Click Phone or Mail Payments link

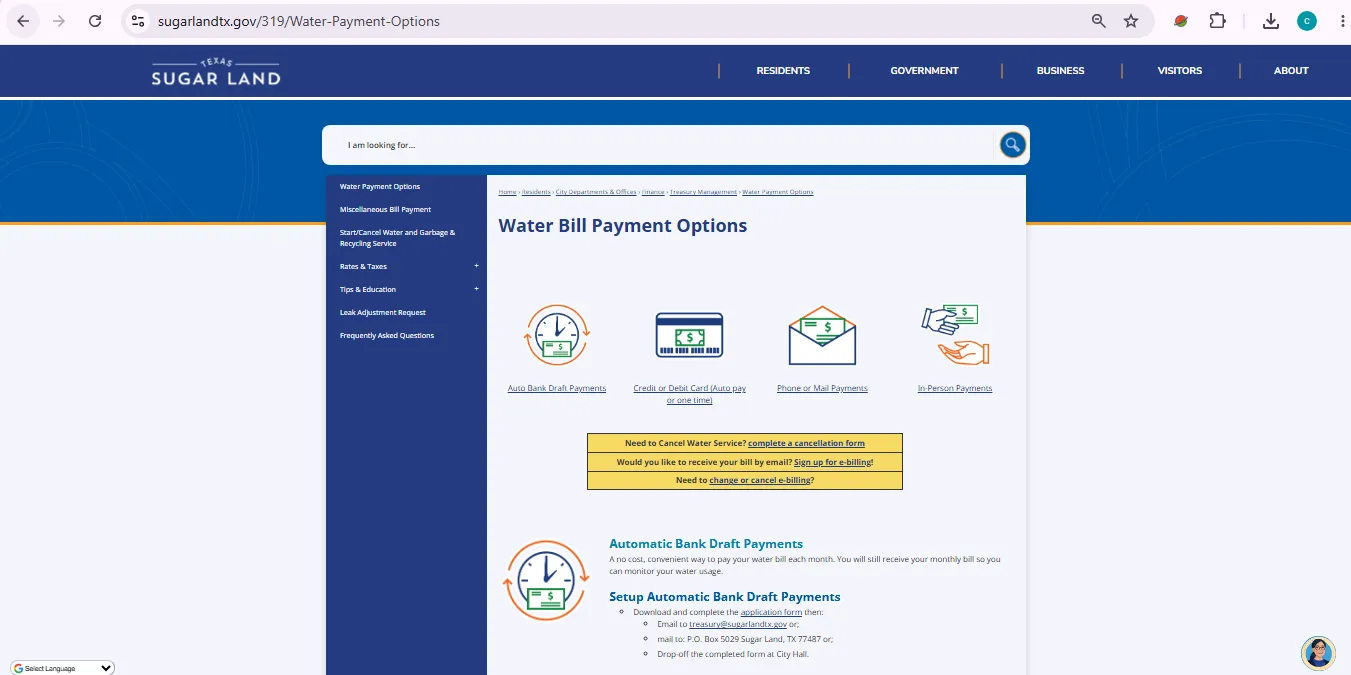(x=822, y=388)
